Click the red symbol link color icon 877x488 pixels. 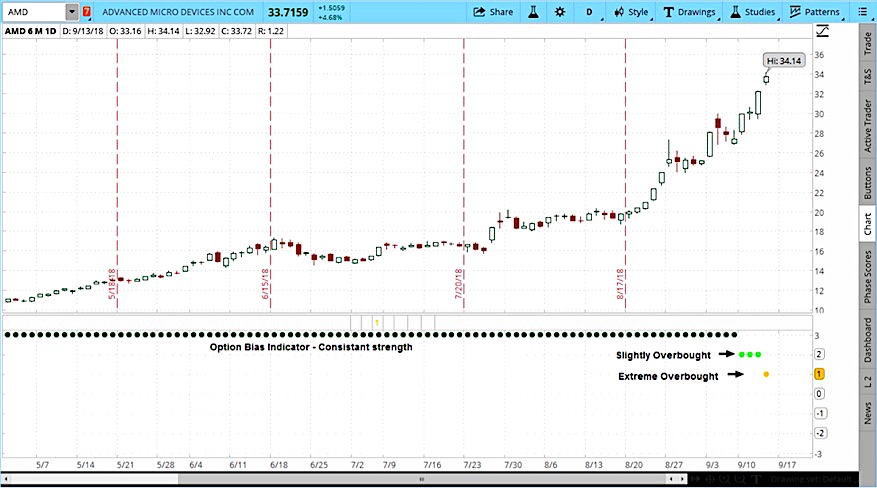pos(87,12)
